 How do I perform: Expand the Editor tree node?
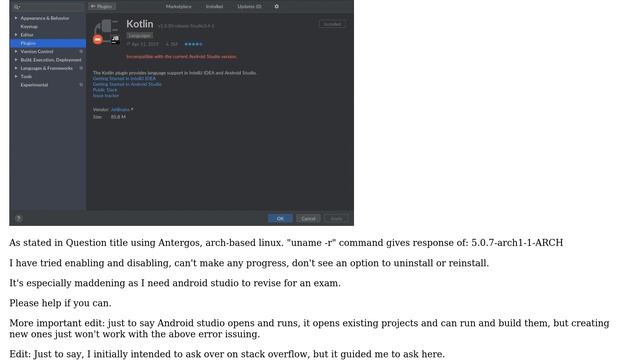click(16, 35)
